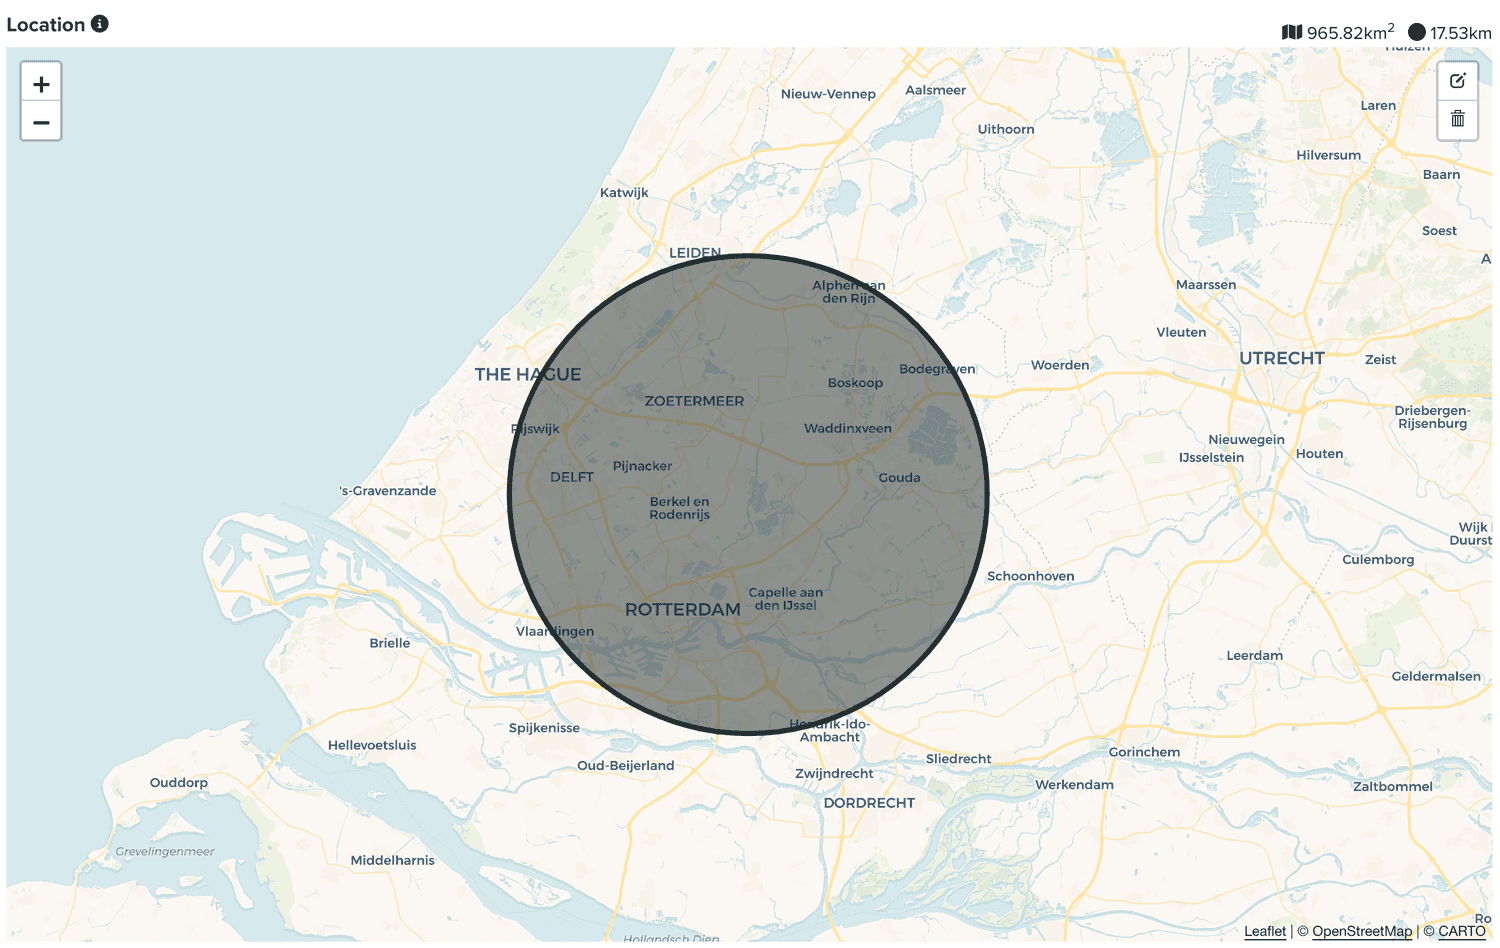The image size is (1500, 948).
Task: Click the 'Katwijk' map label
Action: pyautogui.click(x=624, y=193)
